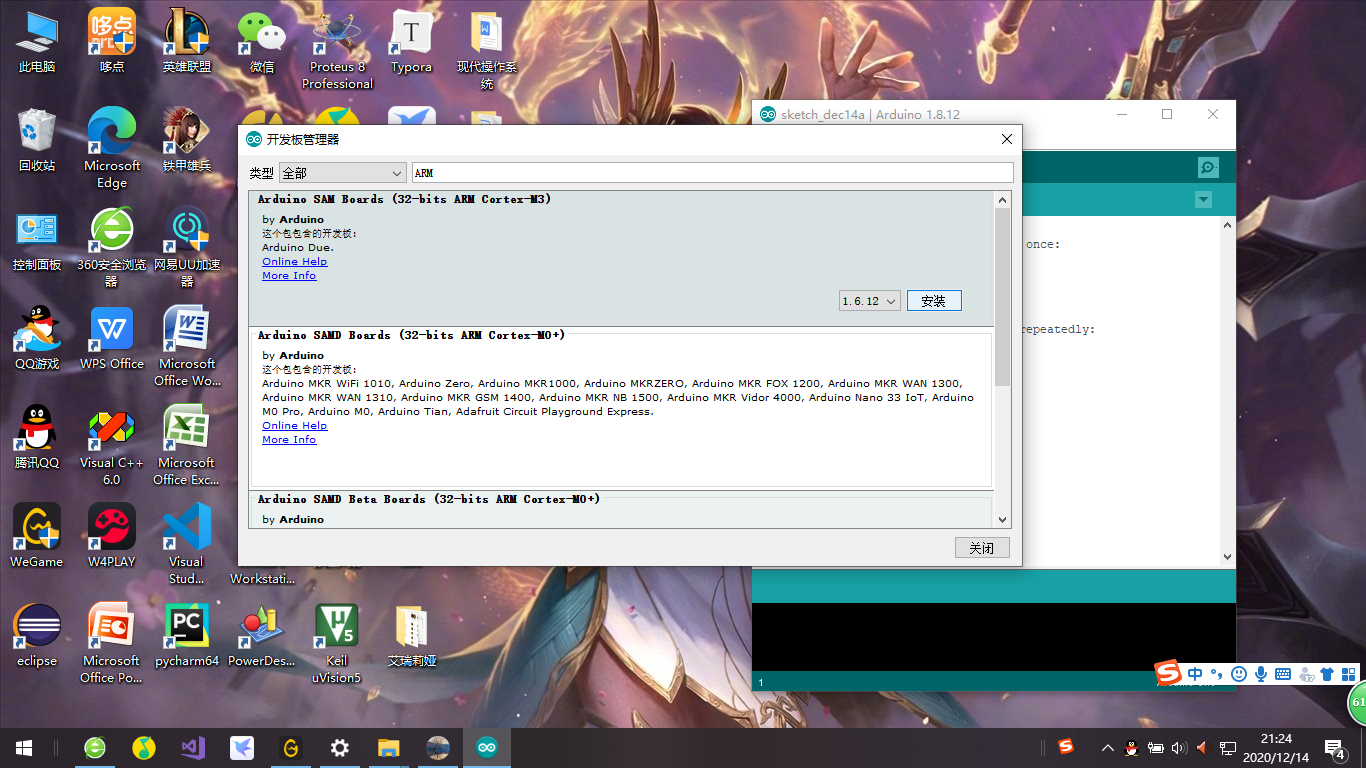Close the 开发板管理器 dialog with X
Screen dimensions: 1366x768
1007,139
